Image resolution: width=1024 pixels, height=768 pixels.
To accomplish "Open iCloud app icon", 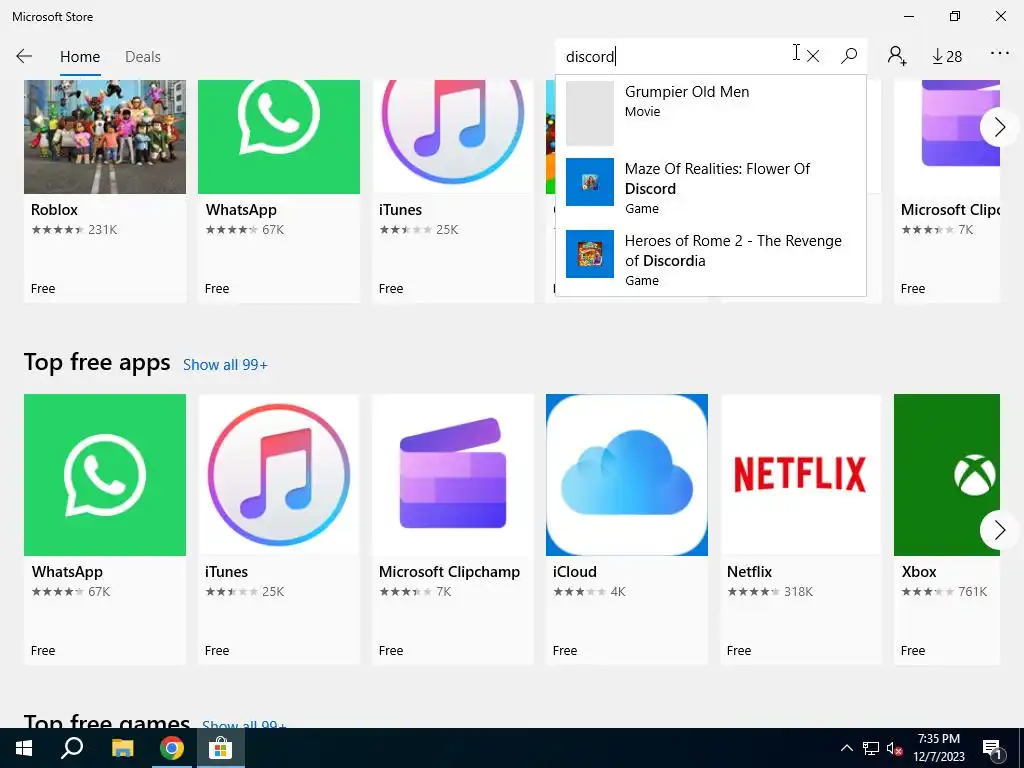I will pos(627,475).
